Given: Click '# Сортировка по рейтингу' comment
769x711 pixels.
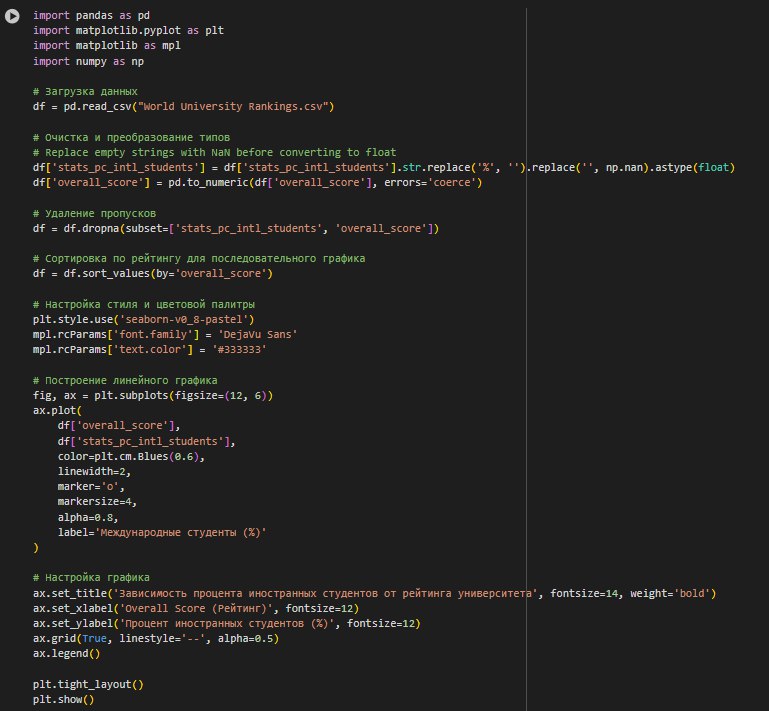Looking at the screenshot, I should click(199, 258).
